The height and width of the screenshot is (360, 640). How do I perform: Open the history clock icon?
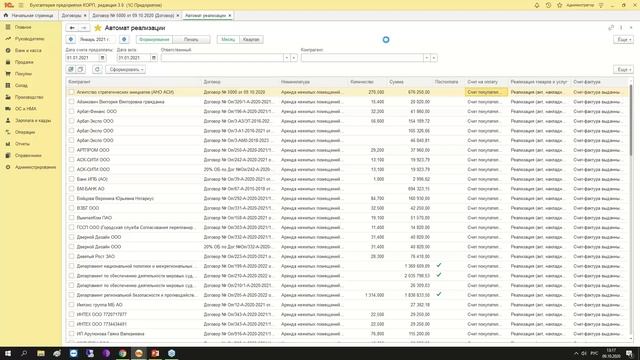click(548, 5)
